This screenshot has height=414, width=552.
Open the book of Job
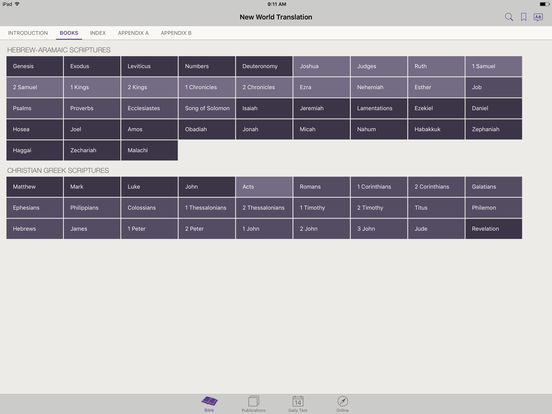pos(494,87)
